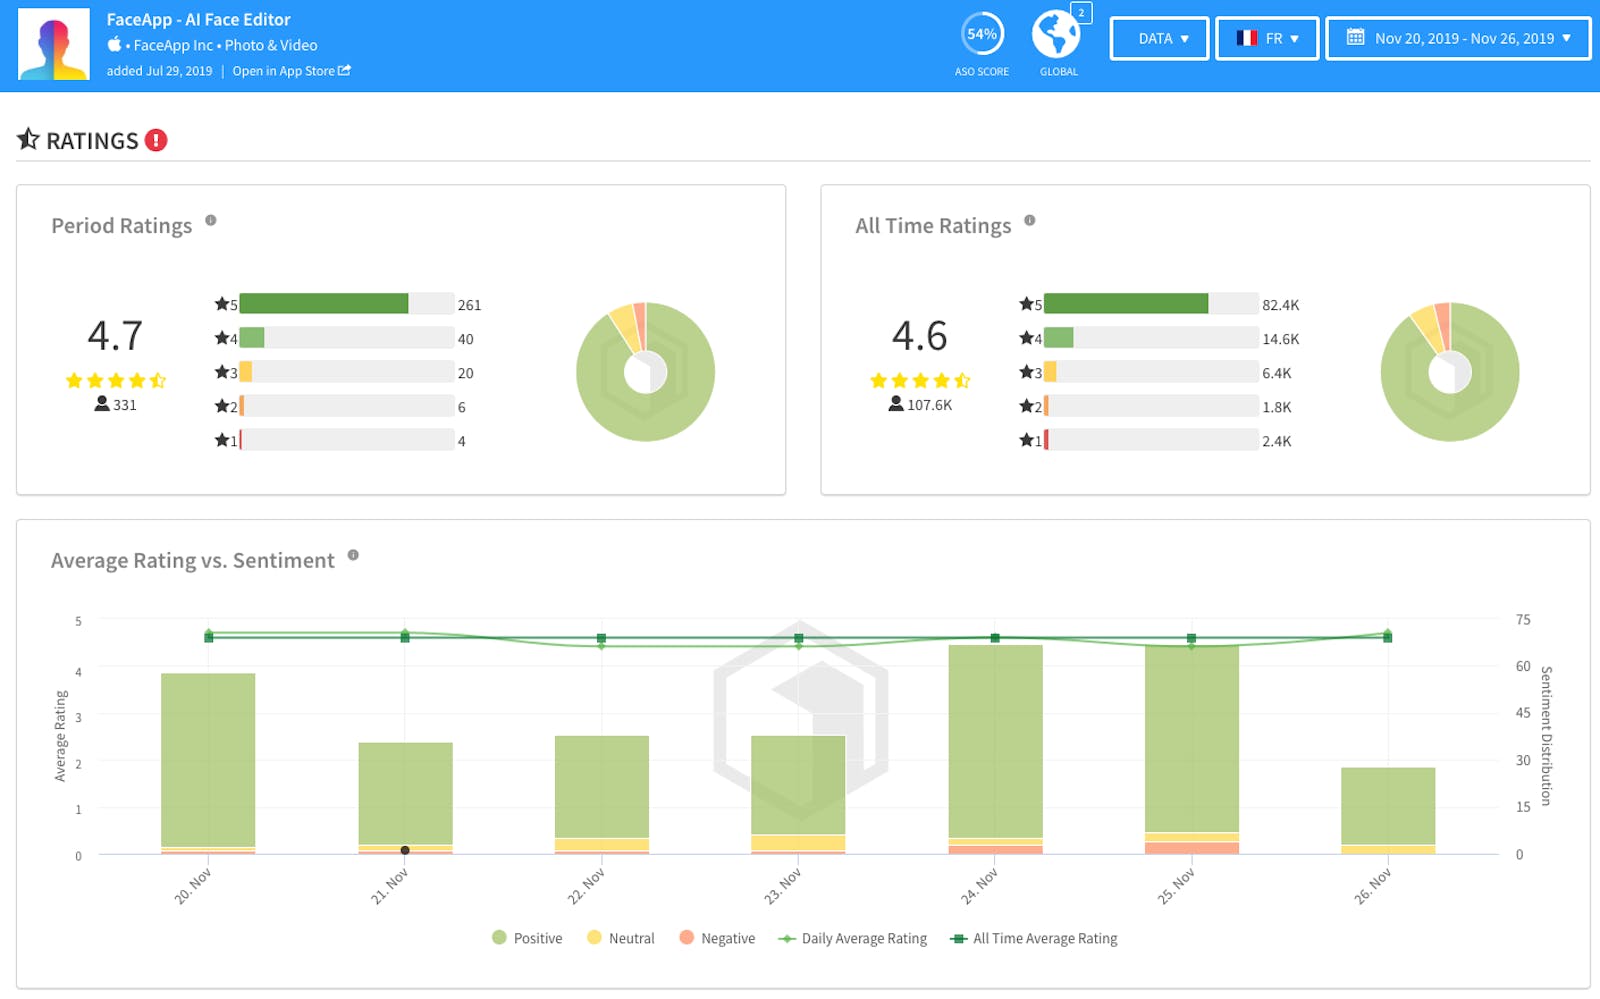Screen dimensions: 1600x999
Task: Click the All Time Ratings donut chart
Action: pyautogui.click(x=1450, y=372)
